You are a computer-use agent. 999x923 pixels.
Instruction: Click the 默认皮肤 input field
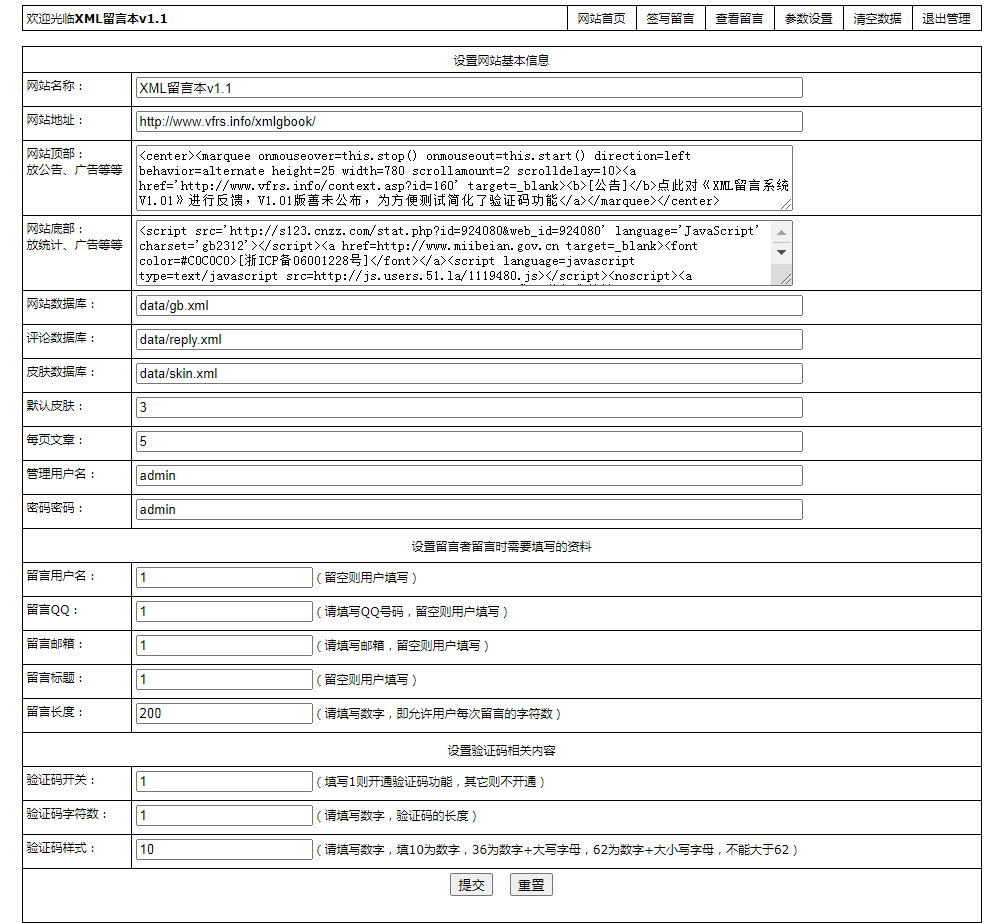click(x=469, y=408)
